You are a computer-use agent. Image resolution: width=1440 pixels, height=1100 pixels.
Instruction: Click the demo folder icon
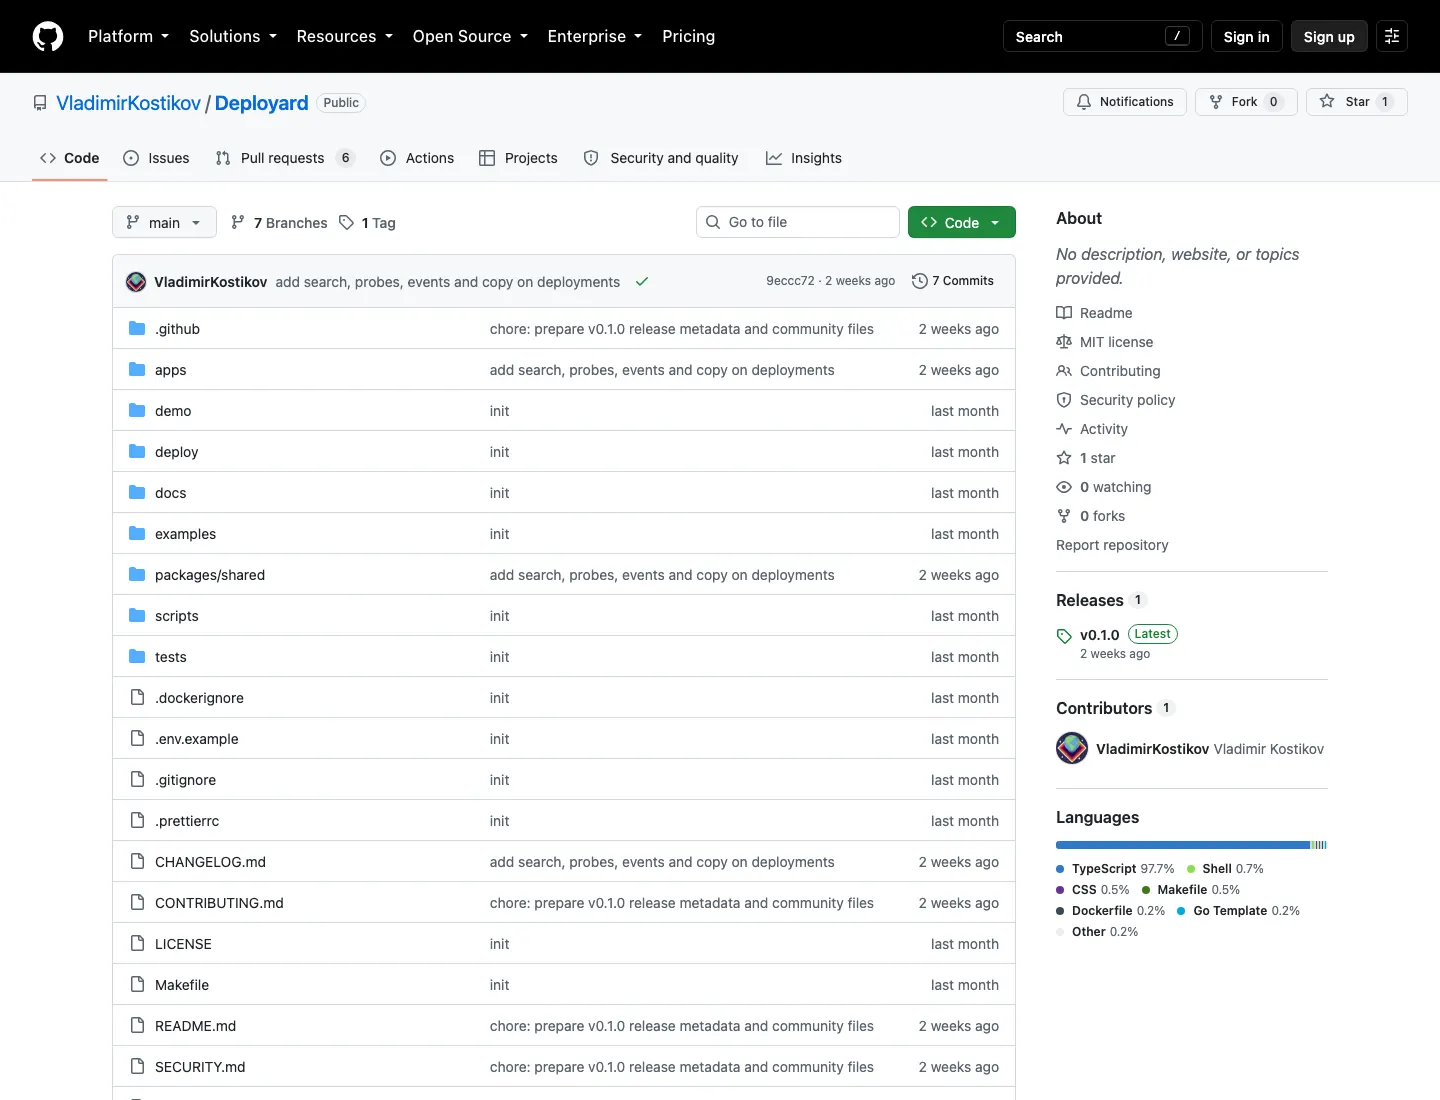tap(137, 410)
